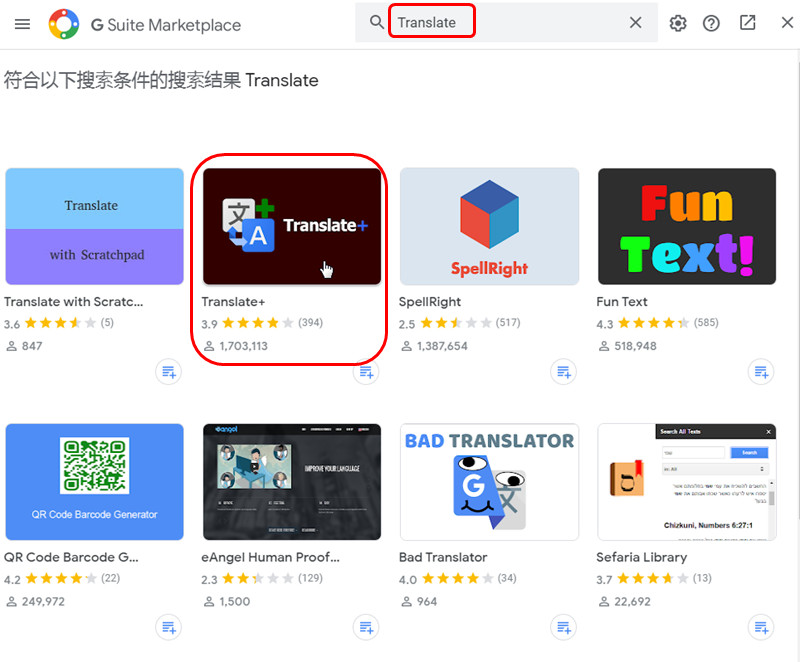Open the Fun Text thumbnail
This screenshot has height=662, width=800.
coord(687,226)
